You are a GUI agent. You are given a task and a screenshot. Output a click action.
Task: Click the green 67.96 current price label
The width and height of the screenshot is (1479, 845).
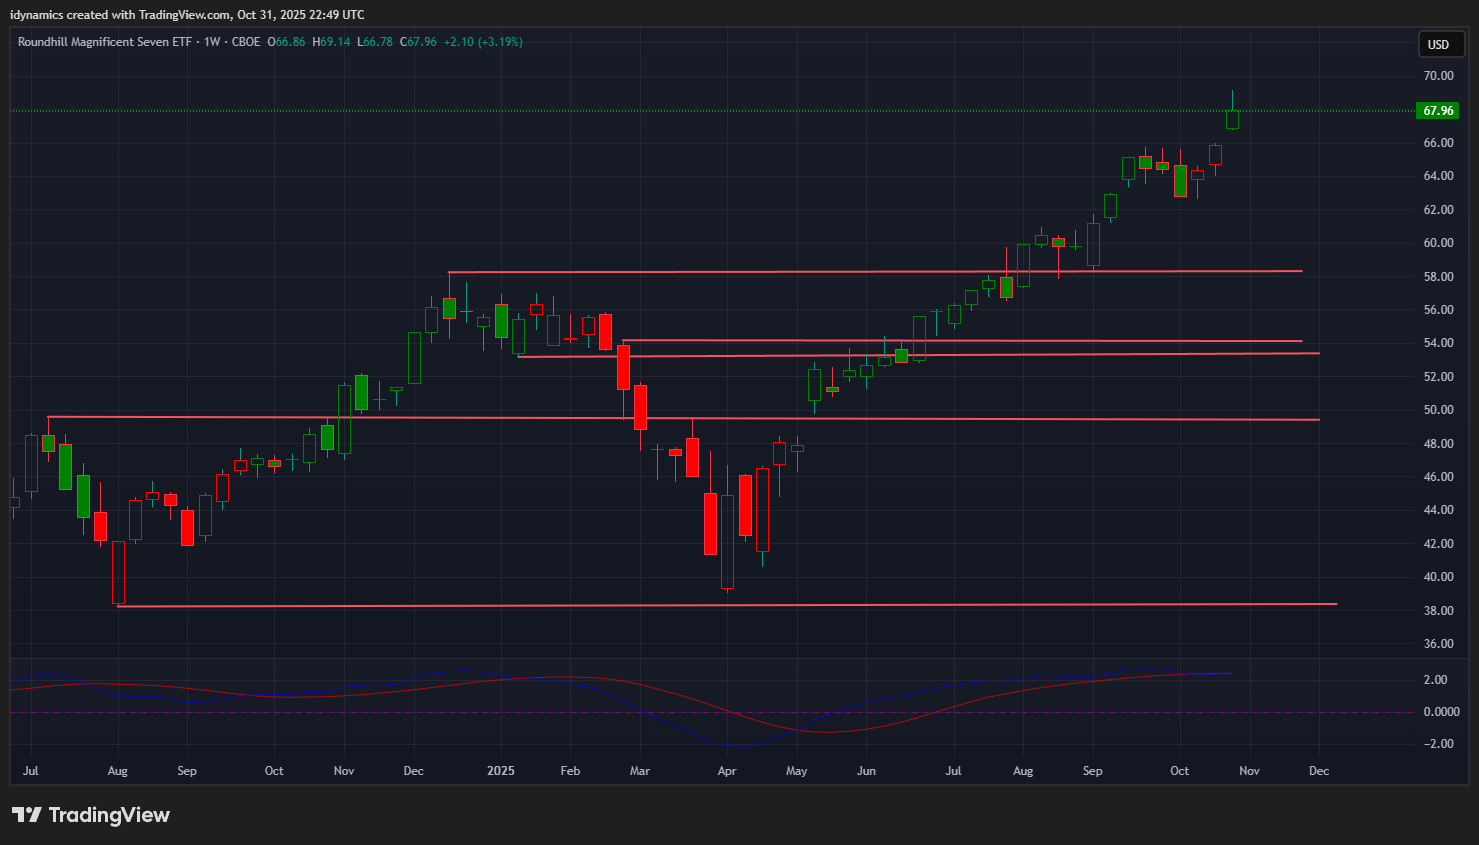(x=1437, y=111)
